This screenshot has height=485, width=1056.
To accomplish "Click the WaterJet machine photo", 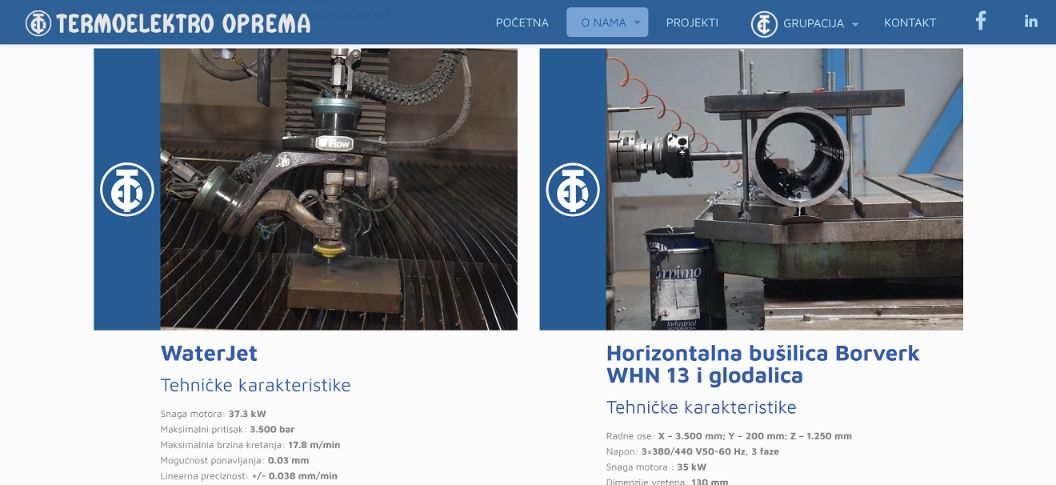I will tap(338, 189).
